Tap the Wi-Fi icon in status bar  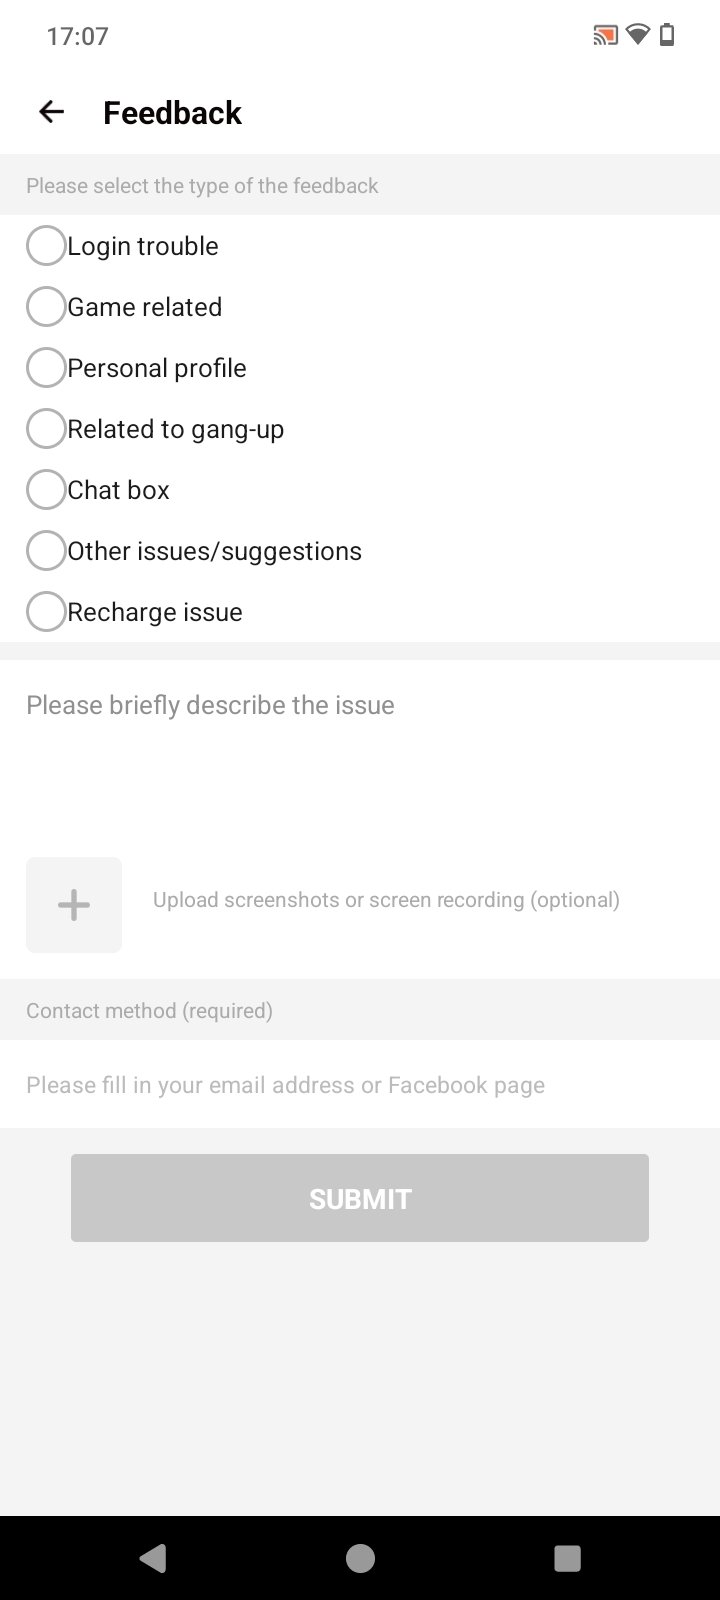(637, 36)
